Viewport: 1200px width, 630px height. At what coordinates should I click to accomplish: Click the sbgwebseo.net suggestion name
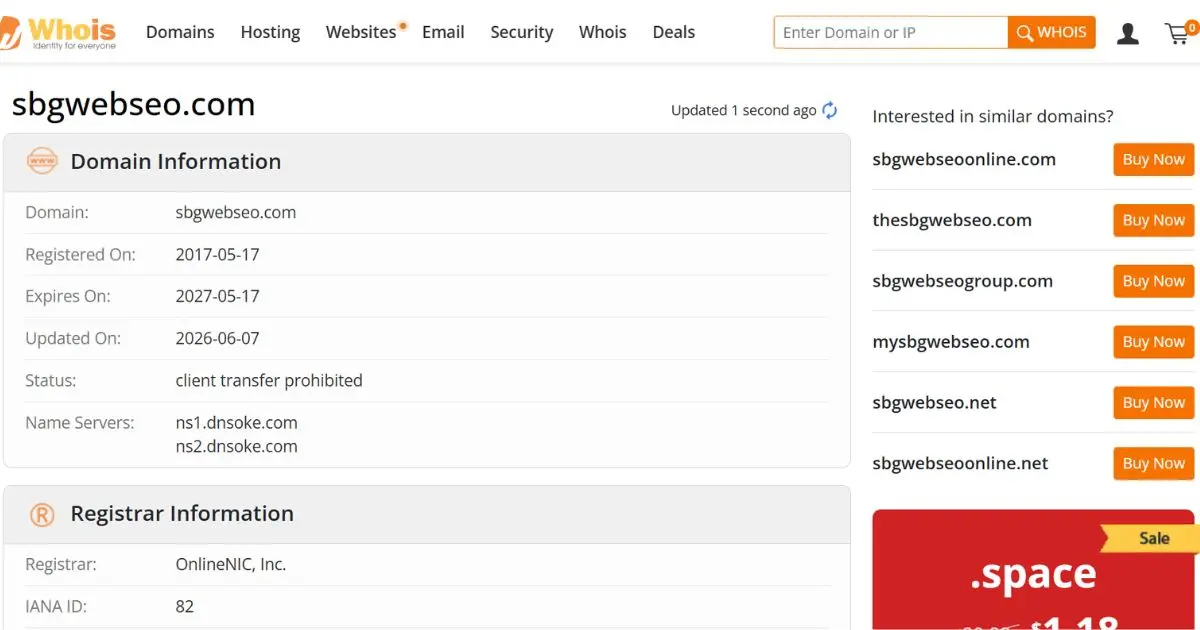(934, 403)
